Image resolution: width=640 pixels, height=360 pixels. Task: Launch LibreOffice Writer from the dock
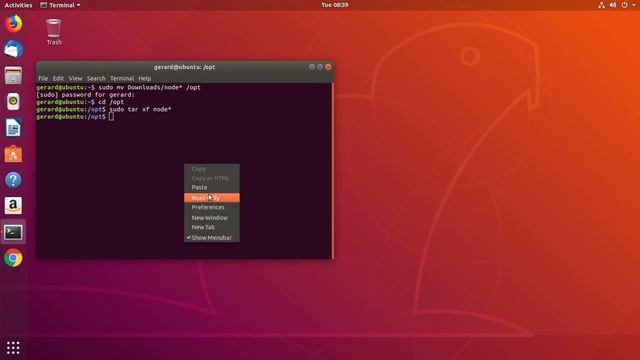coord(13,128)
